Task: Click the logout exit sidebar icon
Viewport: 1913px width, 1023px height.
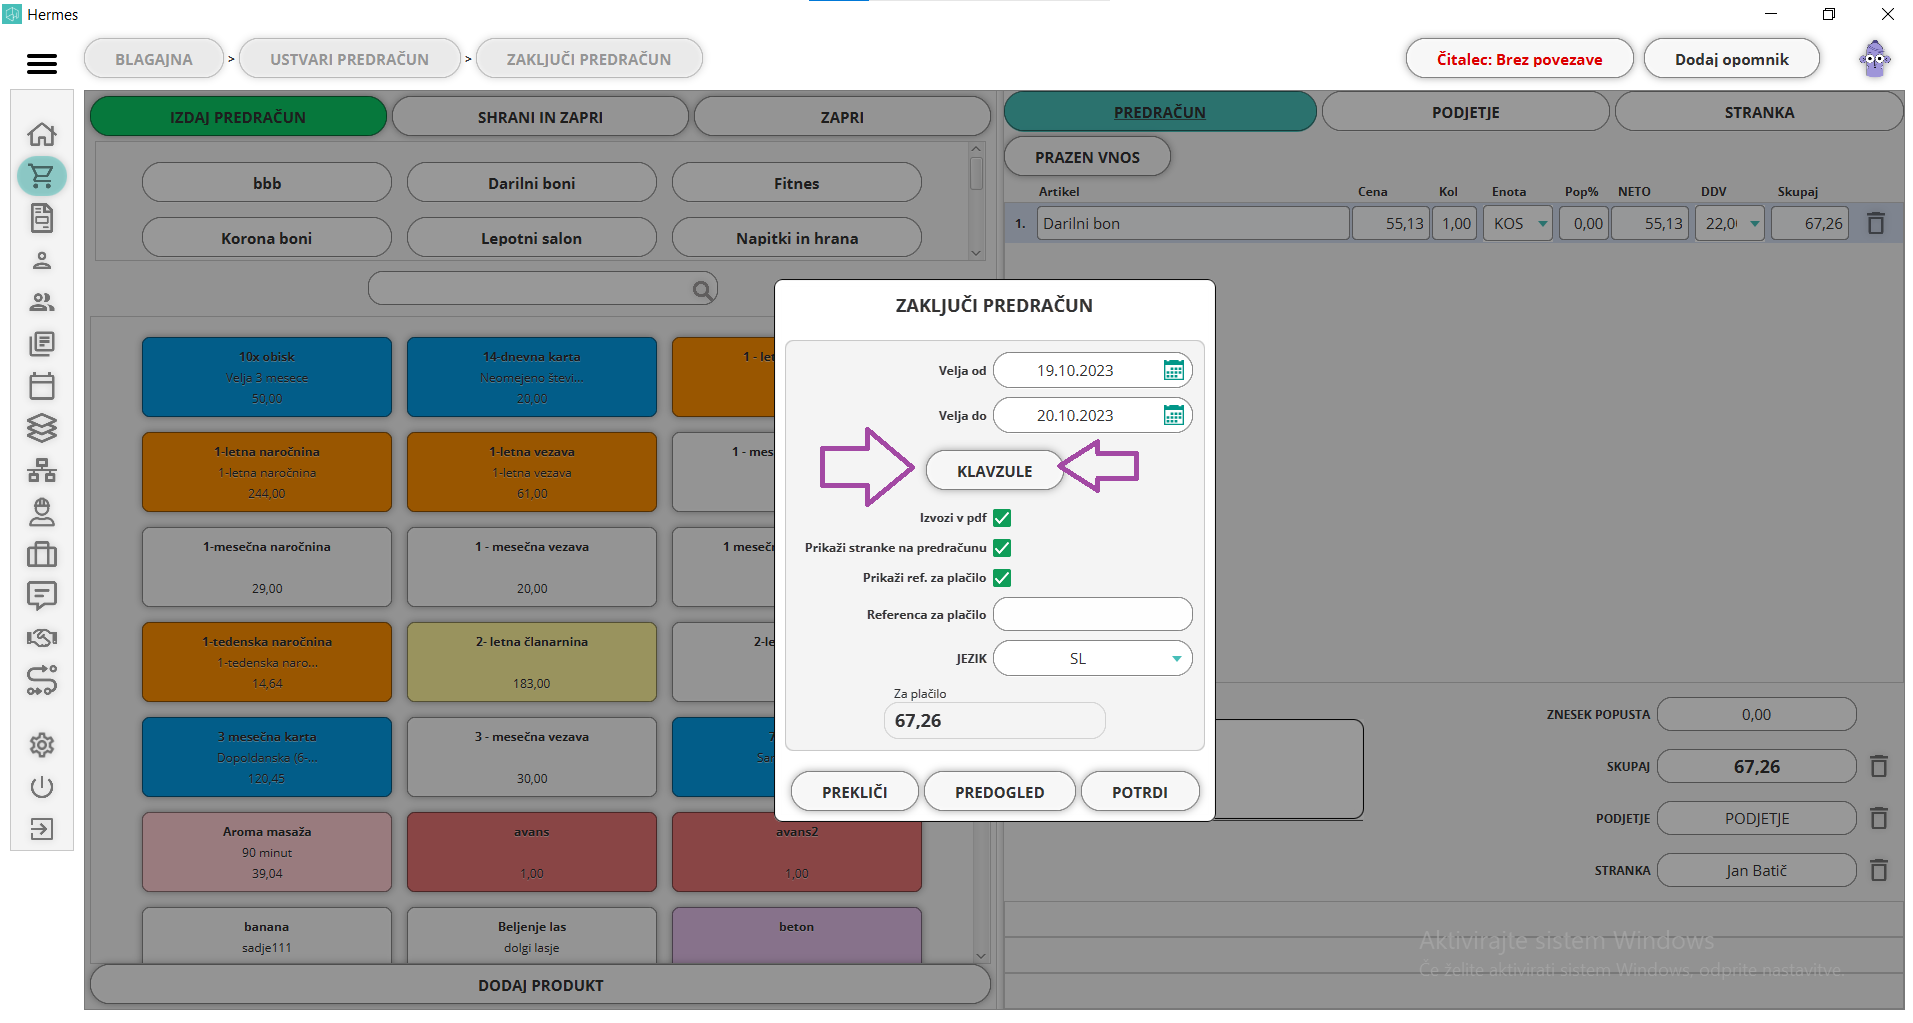Action: coord(42,829)
